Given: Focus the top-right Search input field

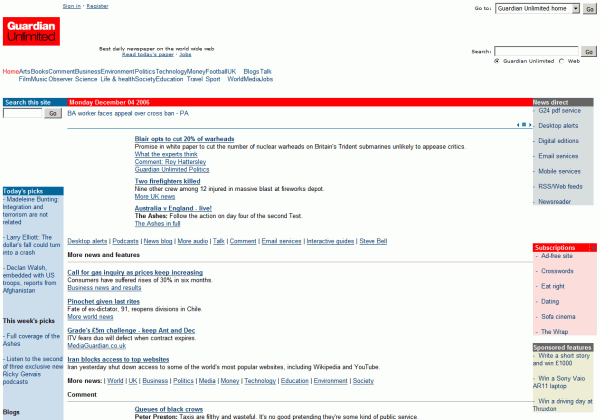Looking at the screenshot, I should click(x=536, y=51).
